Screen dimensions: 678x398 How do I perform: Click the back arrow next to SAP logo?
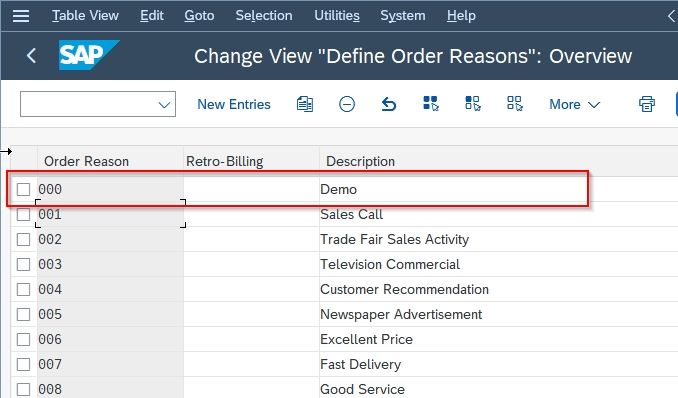(x=31, y=56)
